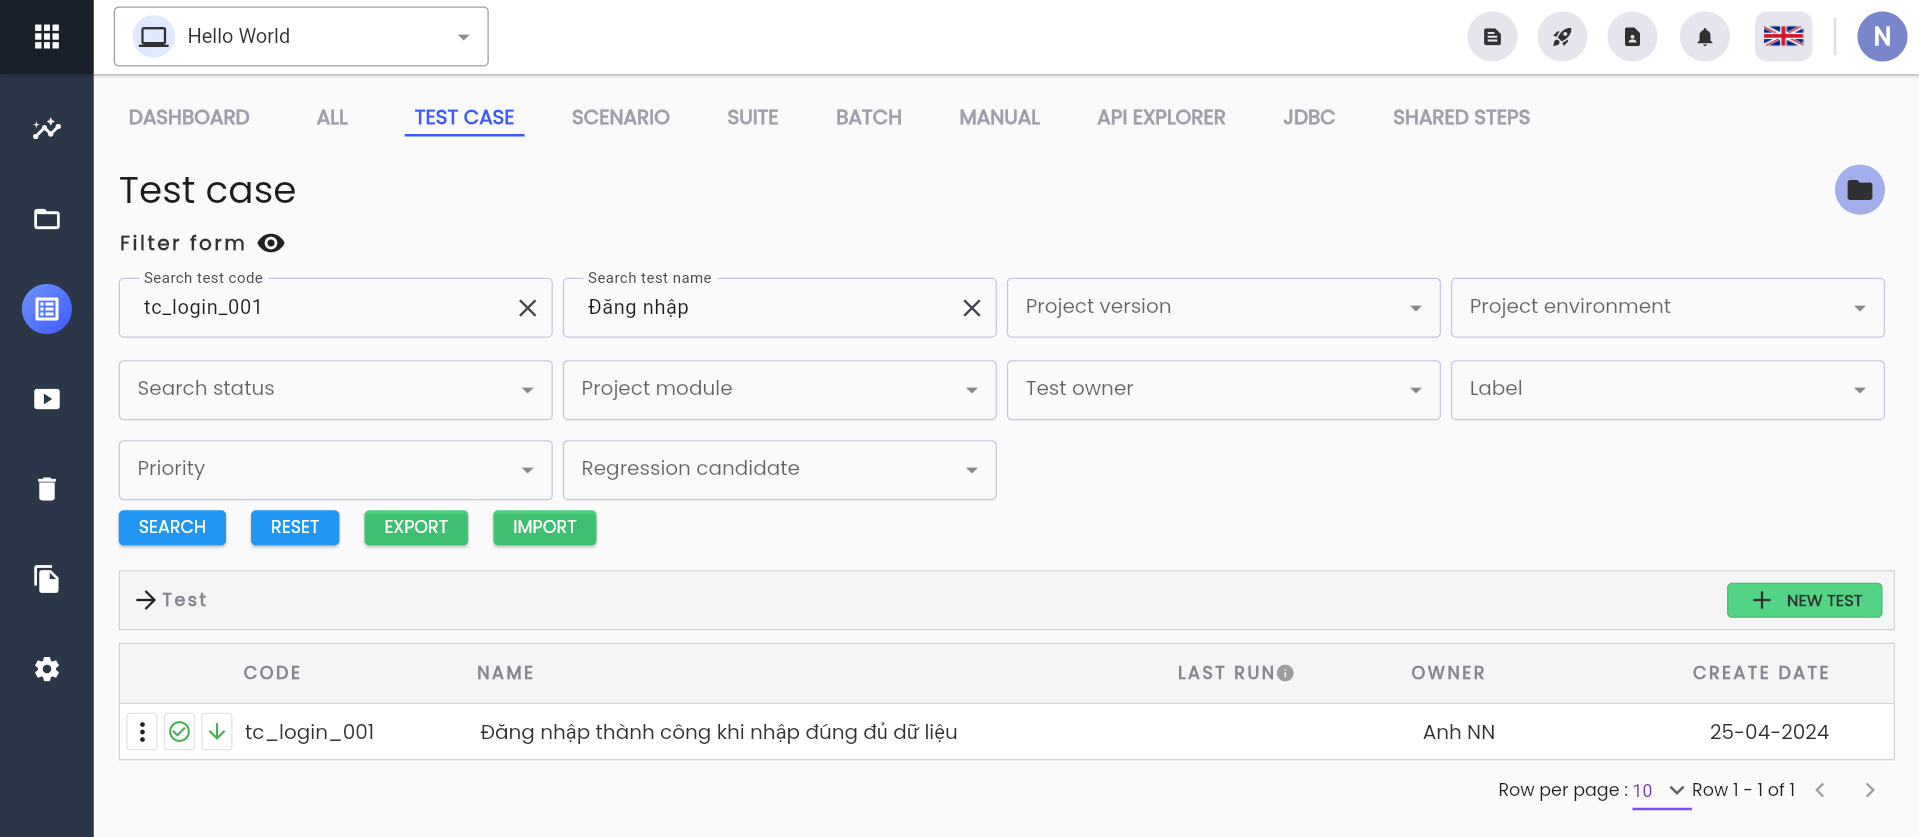Clear the Search test code field

point(527,308)
